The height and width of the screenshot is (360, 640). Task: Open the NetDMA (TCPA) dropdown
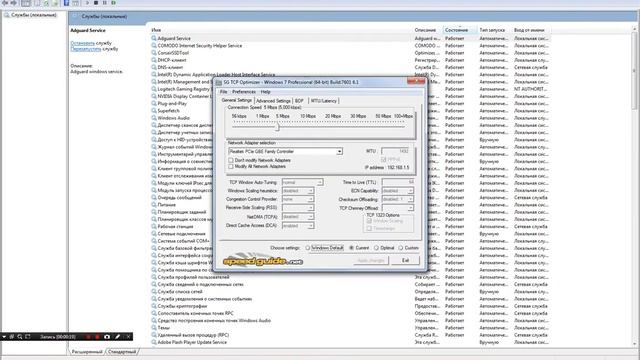click(311, 217)
